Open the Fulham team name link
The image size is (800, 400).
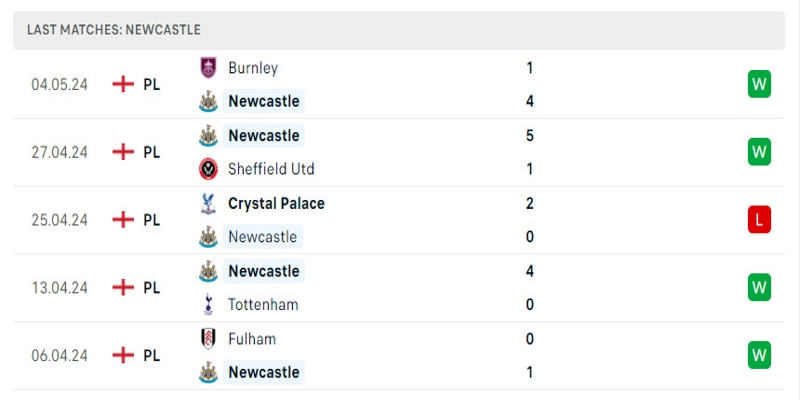252,339
